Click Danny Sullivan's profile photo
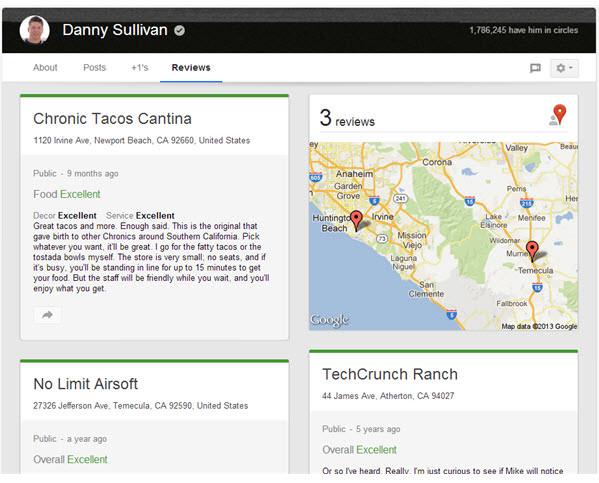599x483 pixels. (x=34, y=30)
